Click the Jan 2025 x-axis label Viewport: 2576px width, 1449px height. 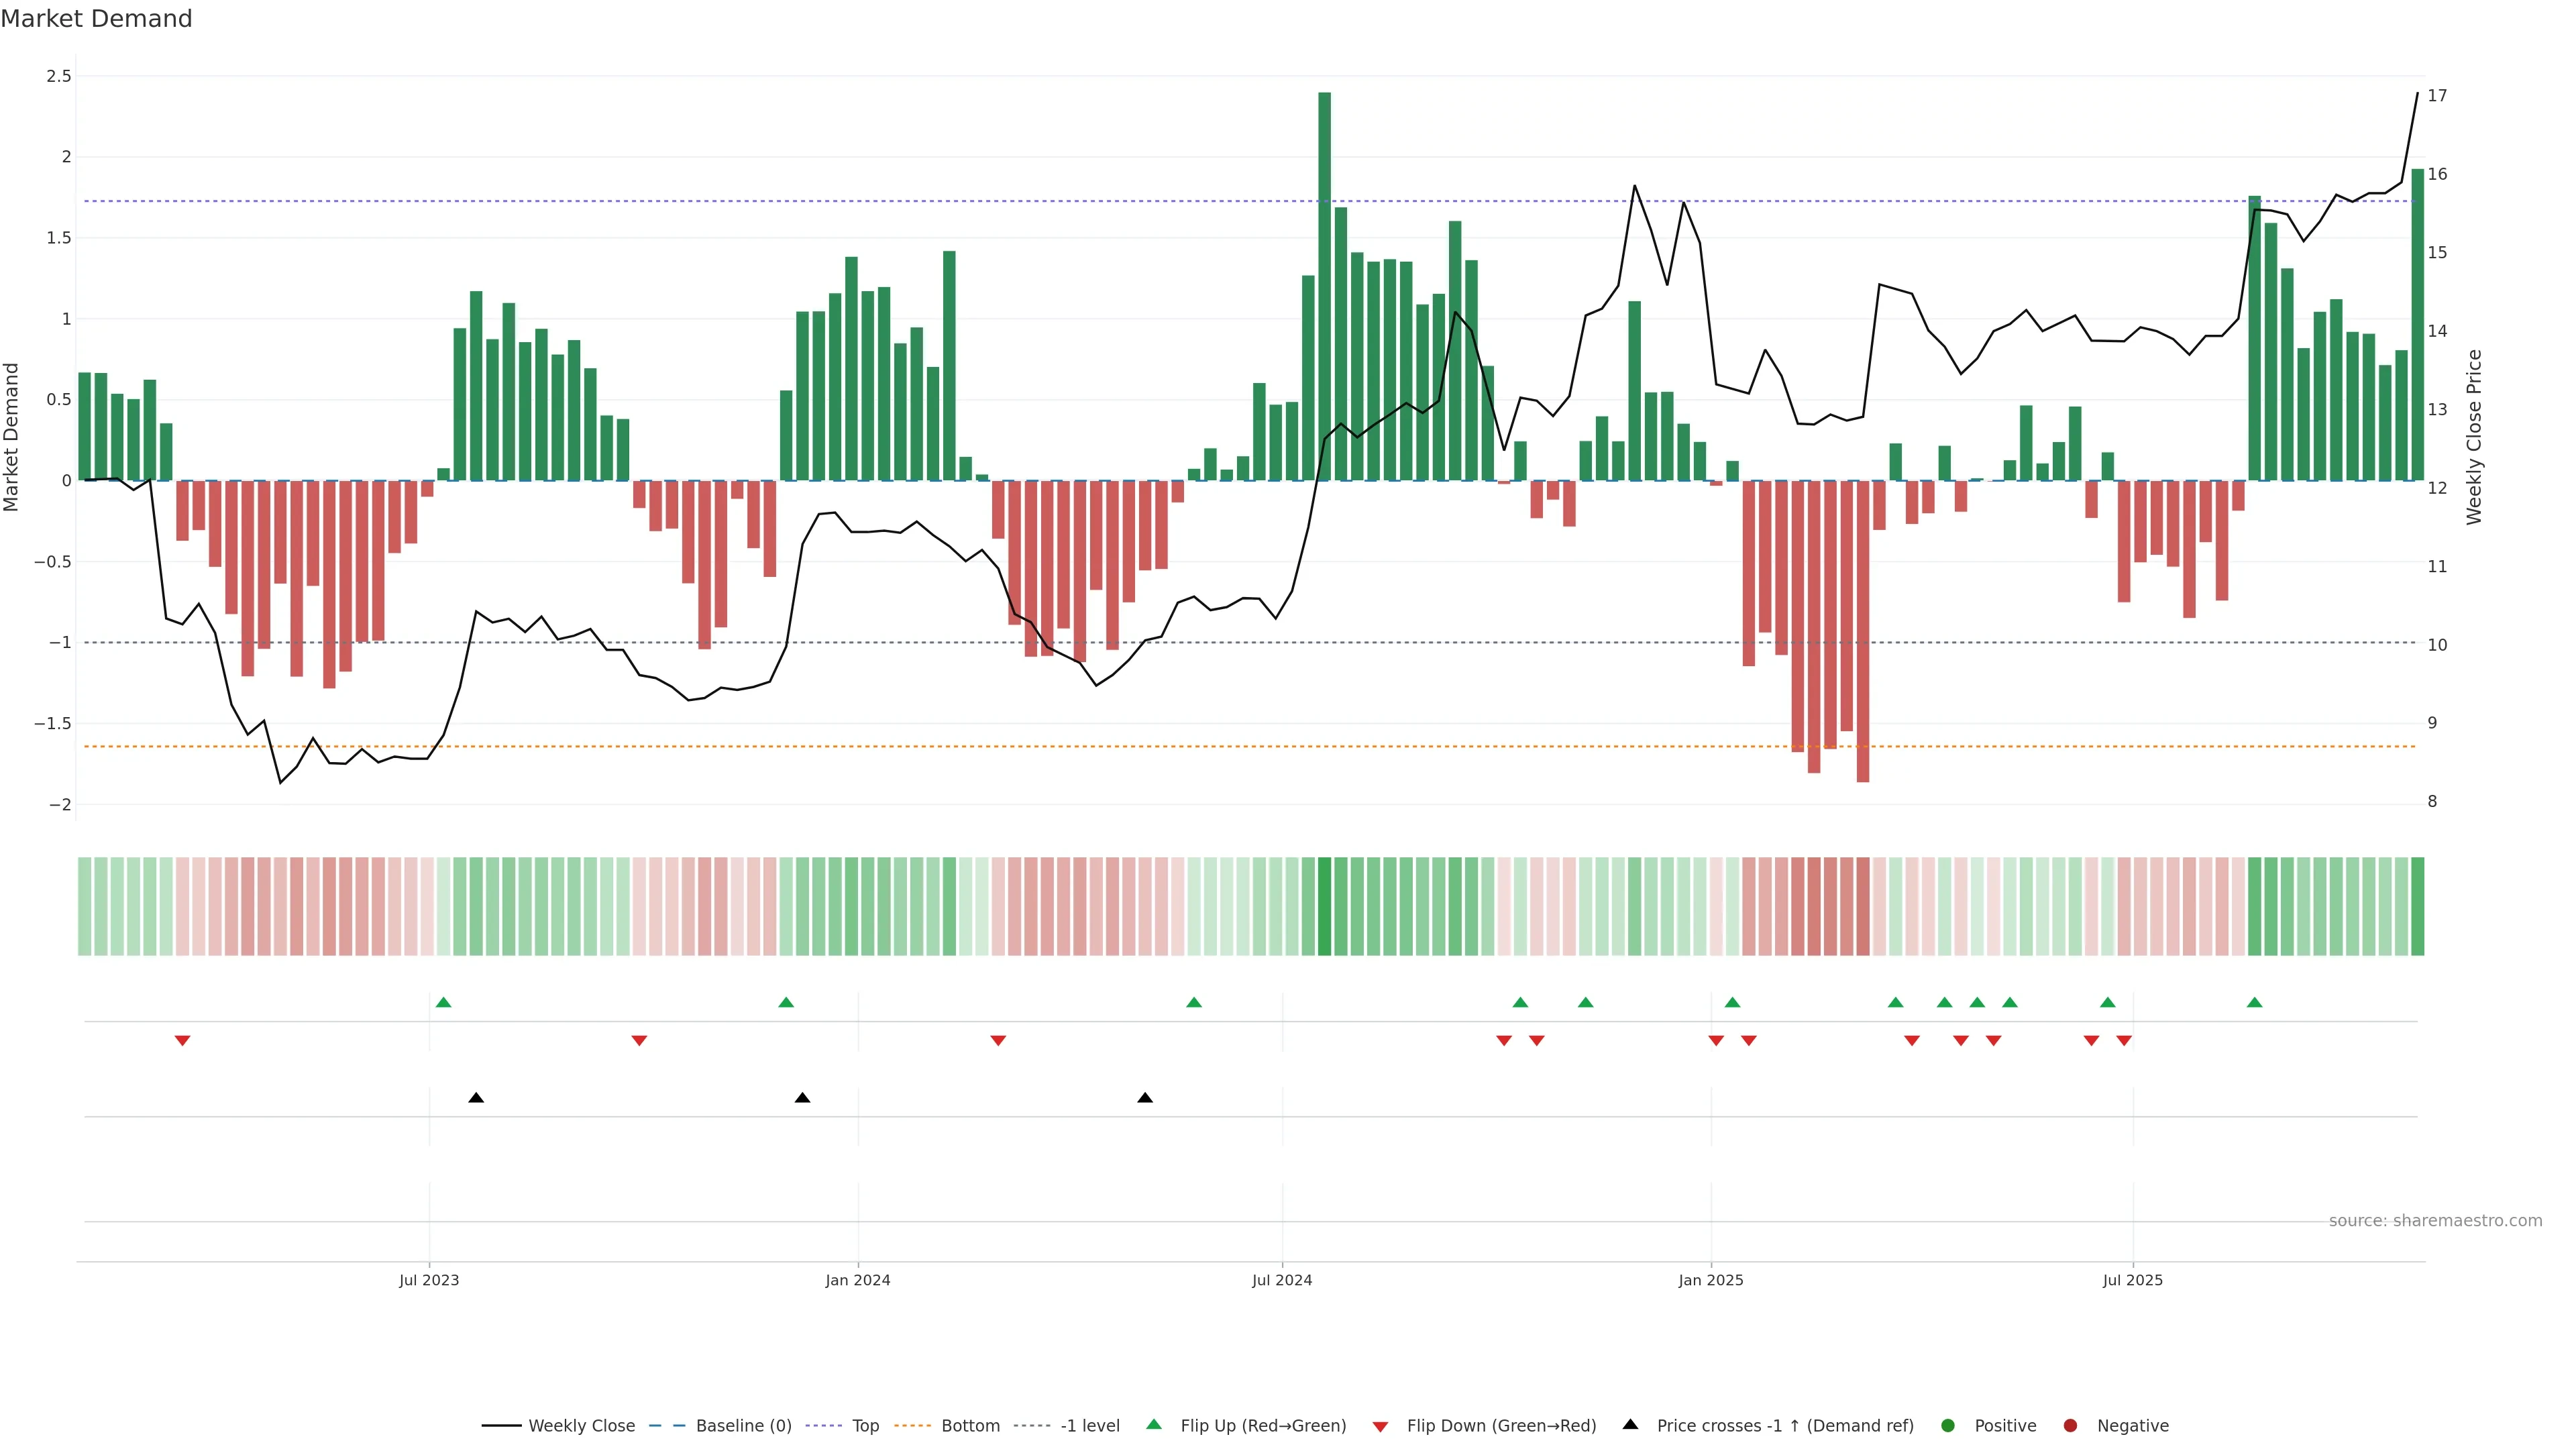[x=1710, y=1280]
